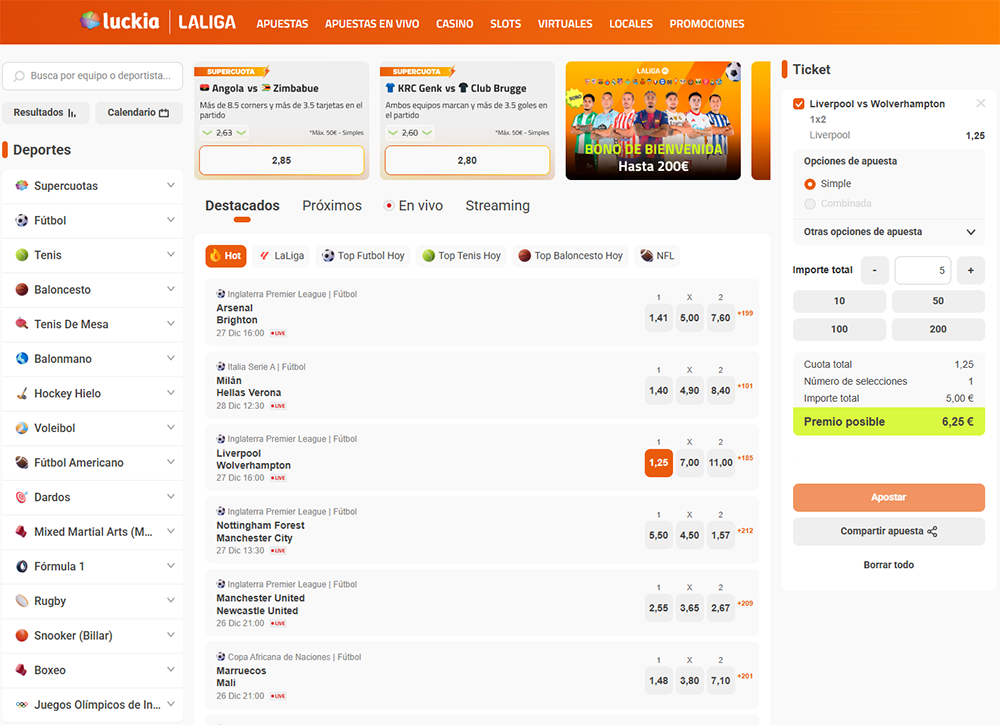1000x725 pixels.
Task: Click the Fórmula 1 helmet icon
Action: [x=22, y=566]
